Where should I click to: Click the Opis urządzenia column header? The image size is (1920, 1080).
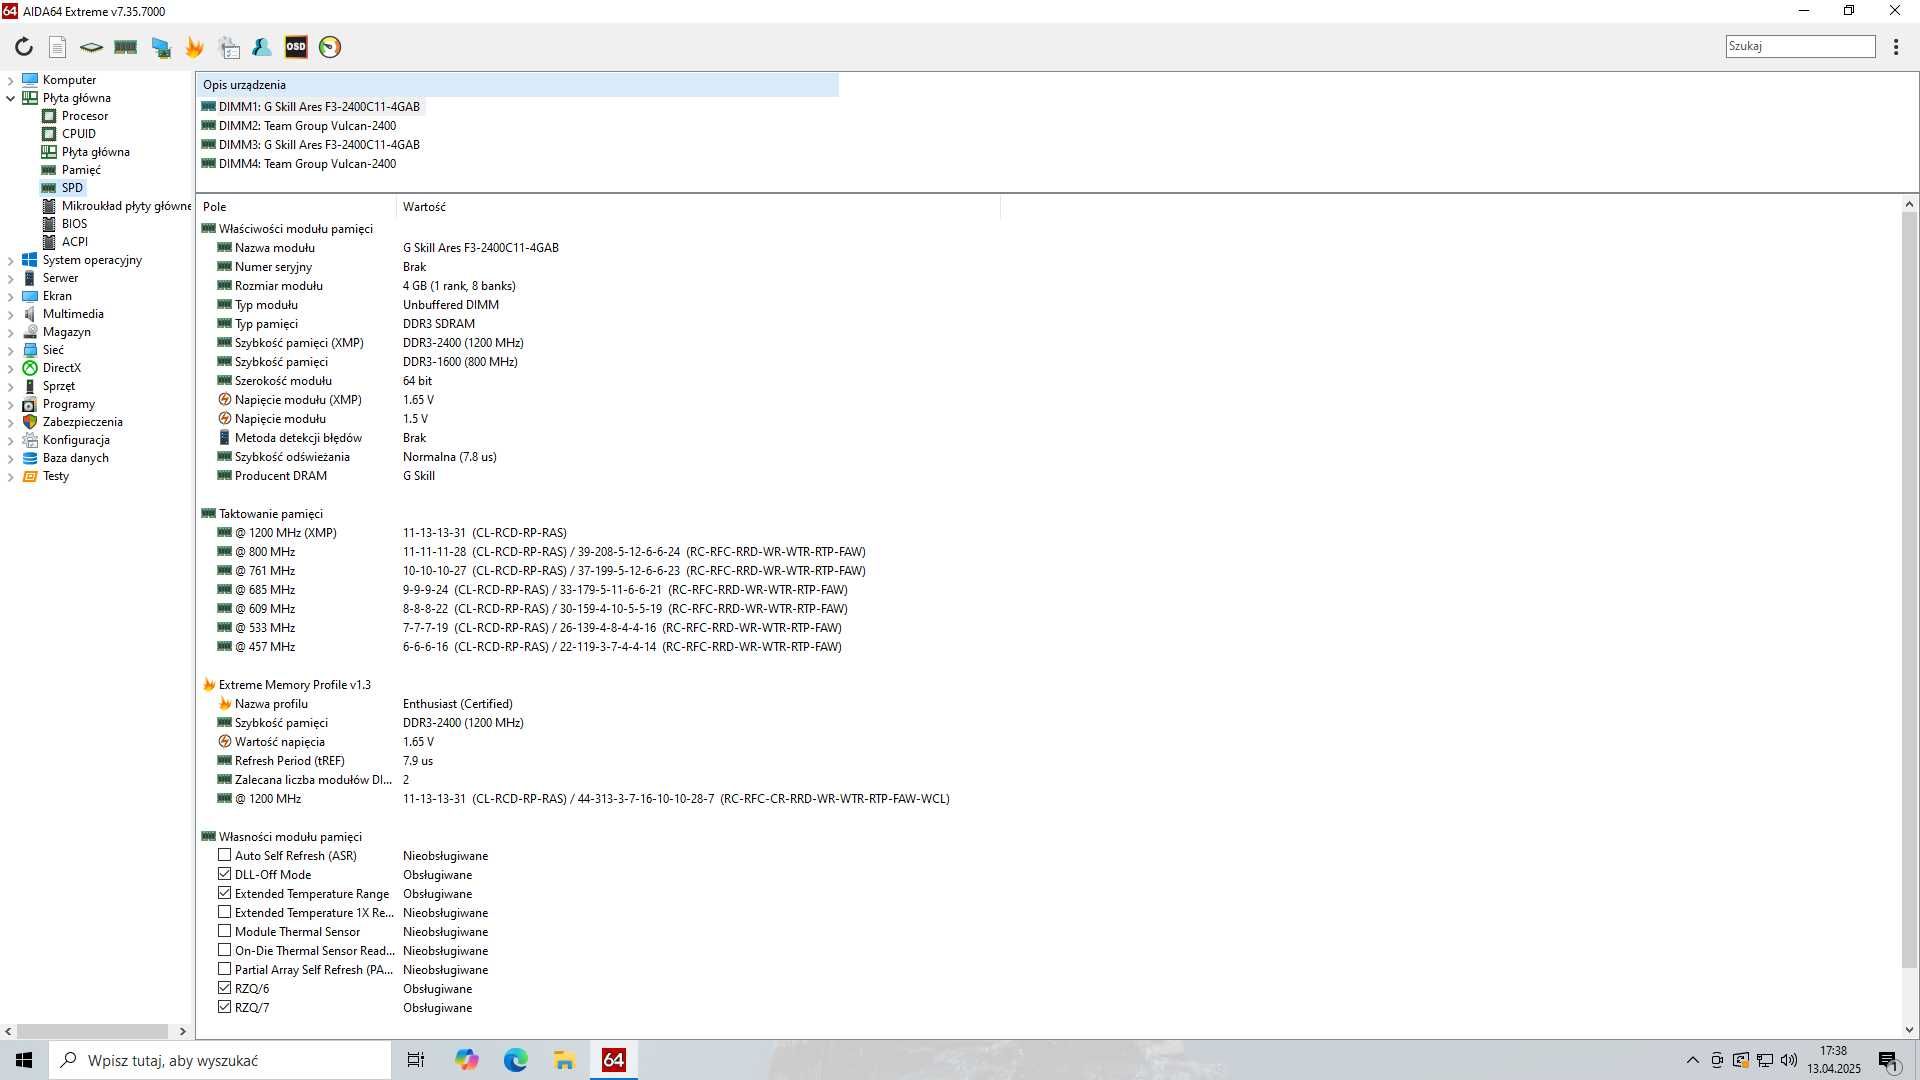point(518,85)
